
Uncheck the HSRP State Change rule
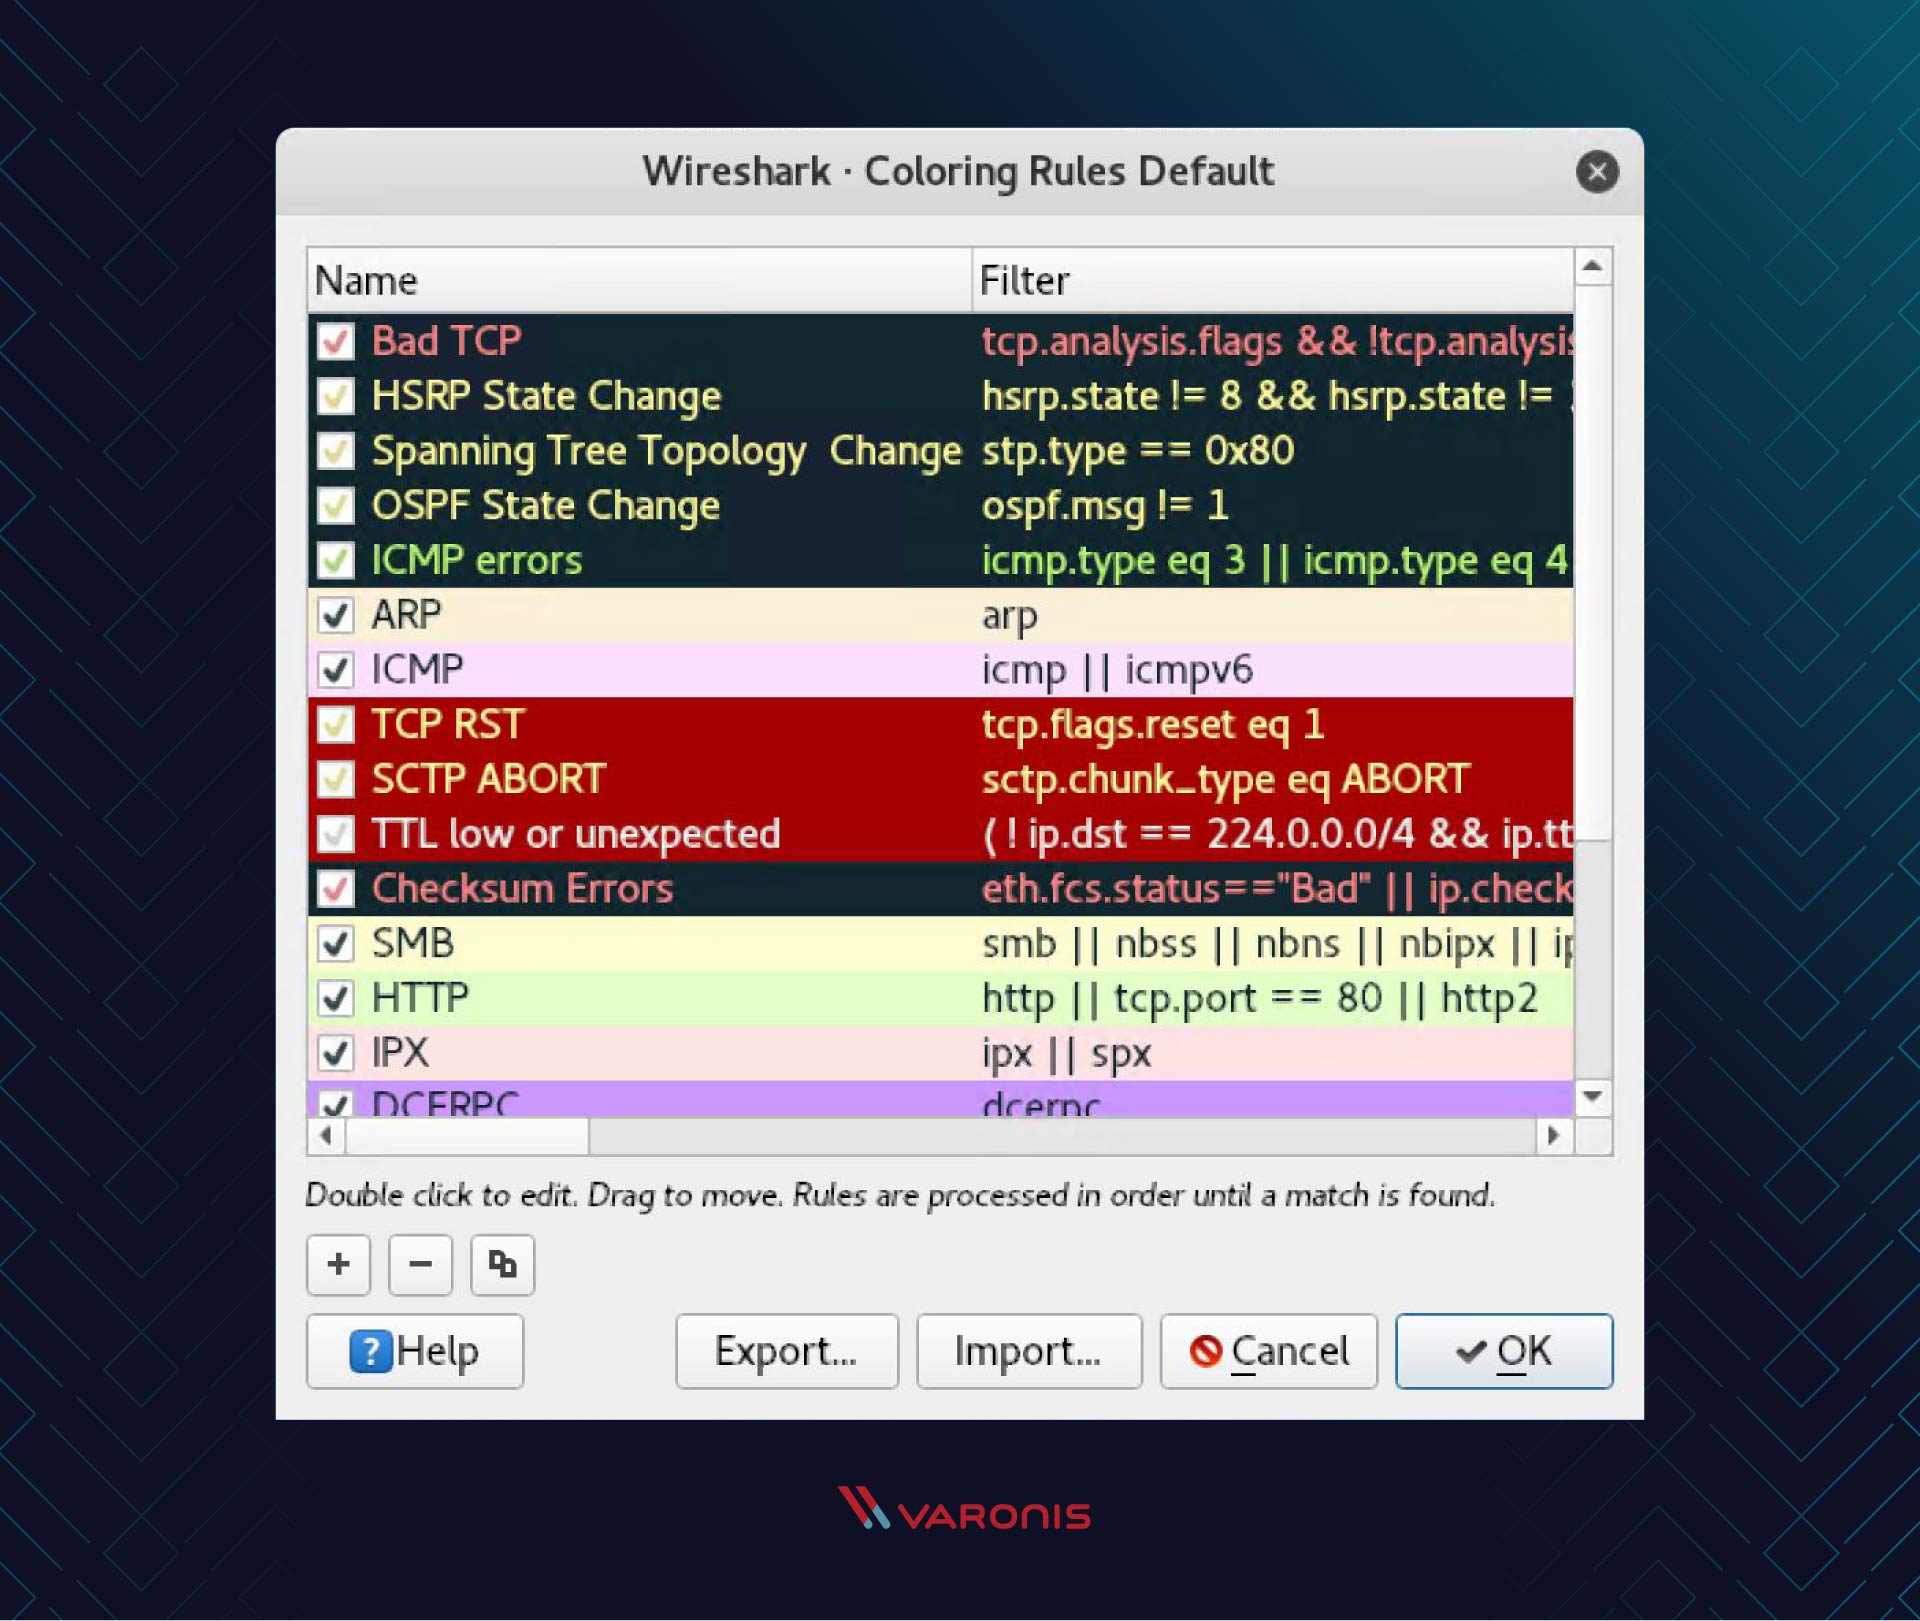pos(335,396)
